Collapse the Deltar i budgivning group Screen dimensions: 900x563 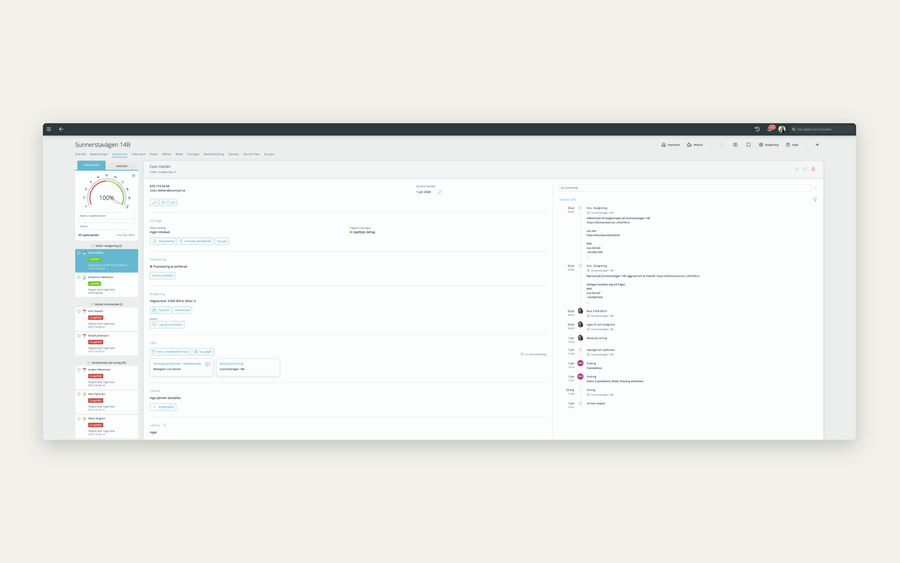106,246
